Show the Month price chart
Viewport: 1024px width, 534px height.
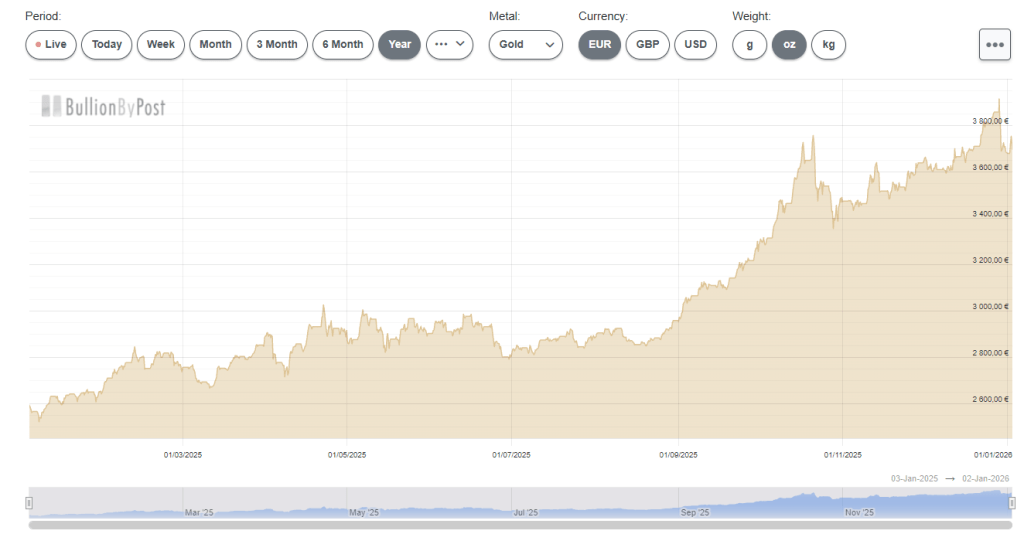tap(215, 45)
